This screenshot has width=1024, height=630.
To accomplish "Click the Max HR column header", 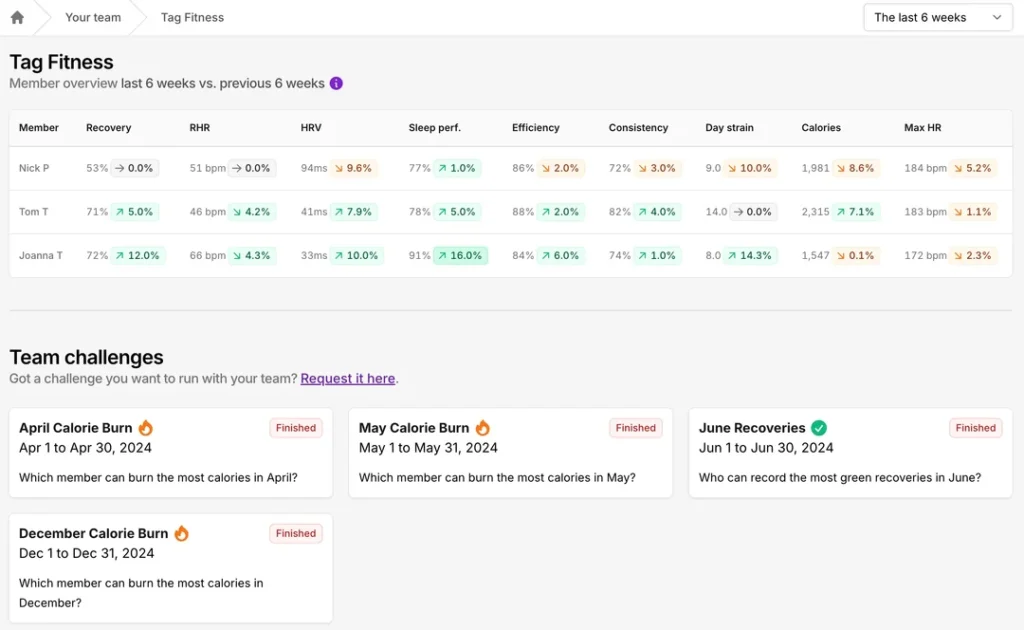I will click(x=922, y=128).
